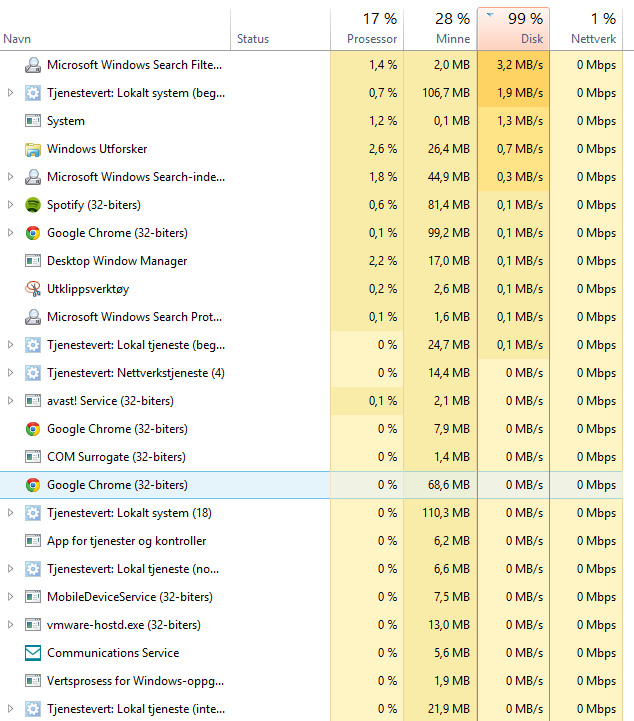
Task: Select the Utklippsverktøy process name
Action: tap(88, 289)
